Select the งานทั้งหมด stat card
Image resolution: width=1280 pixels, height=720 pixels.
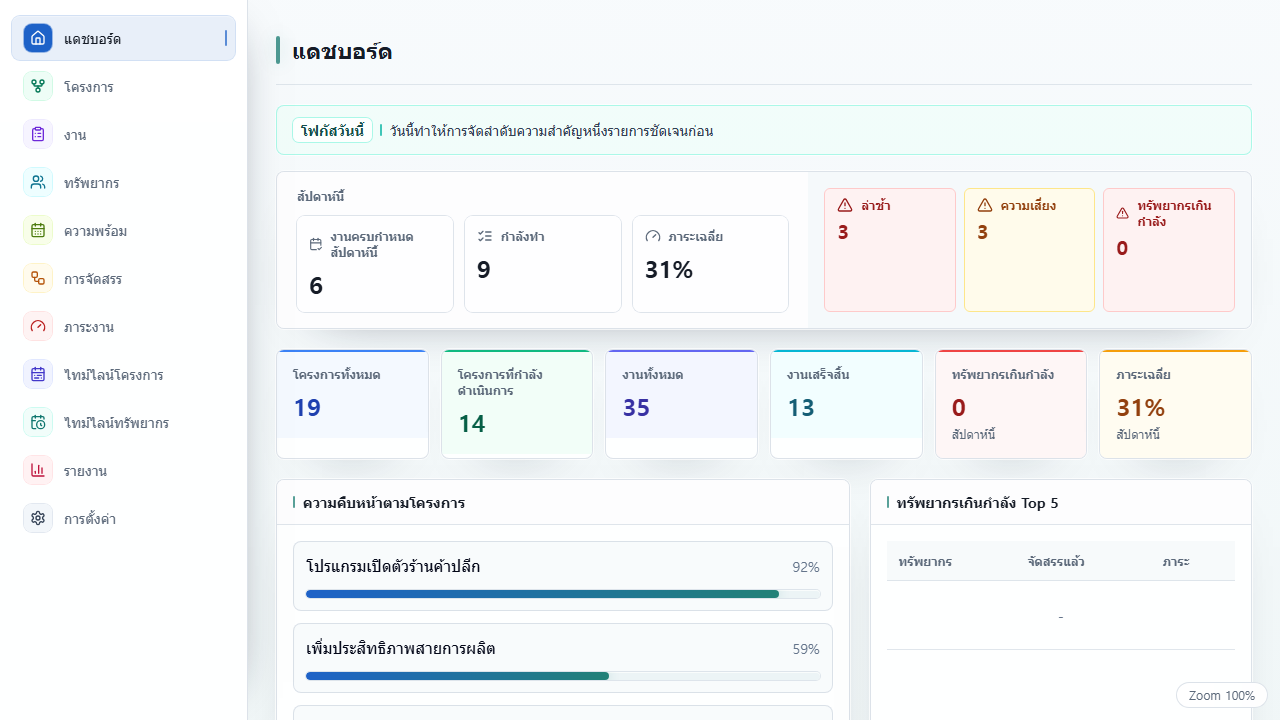(681, 404)
